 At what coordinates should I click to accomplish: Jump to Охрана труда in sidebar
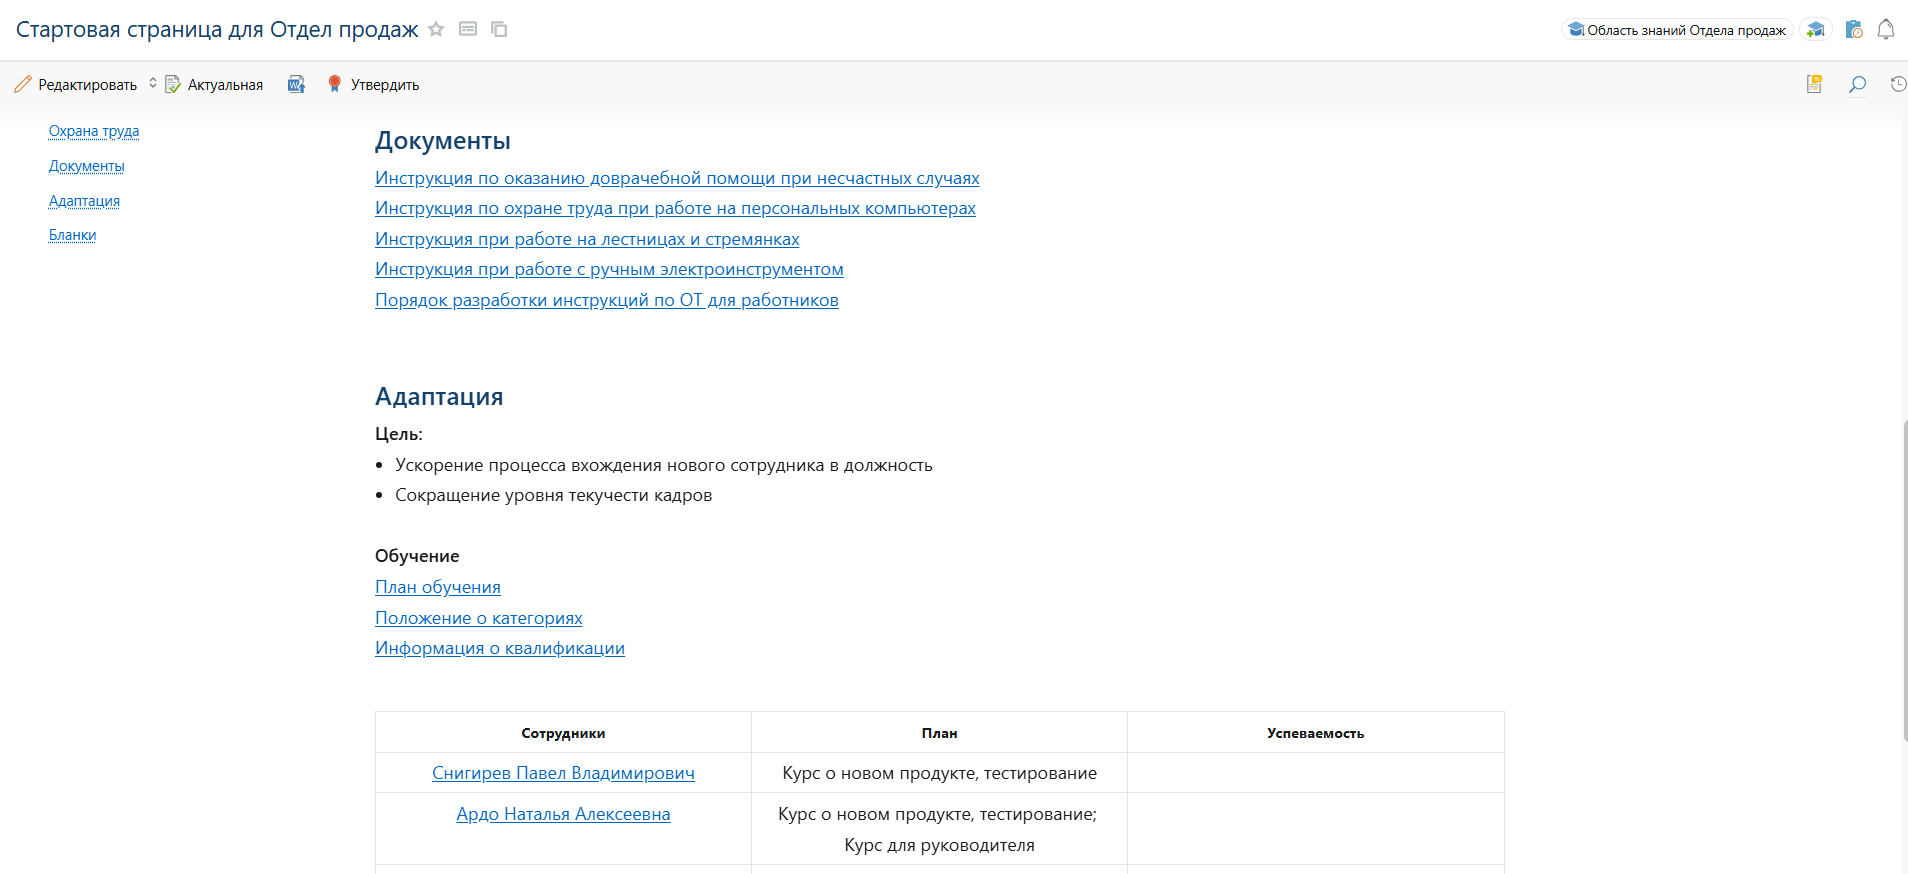tap(94, 131)
